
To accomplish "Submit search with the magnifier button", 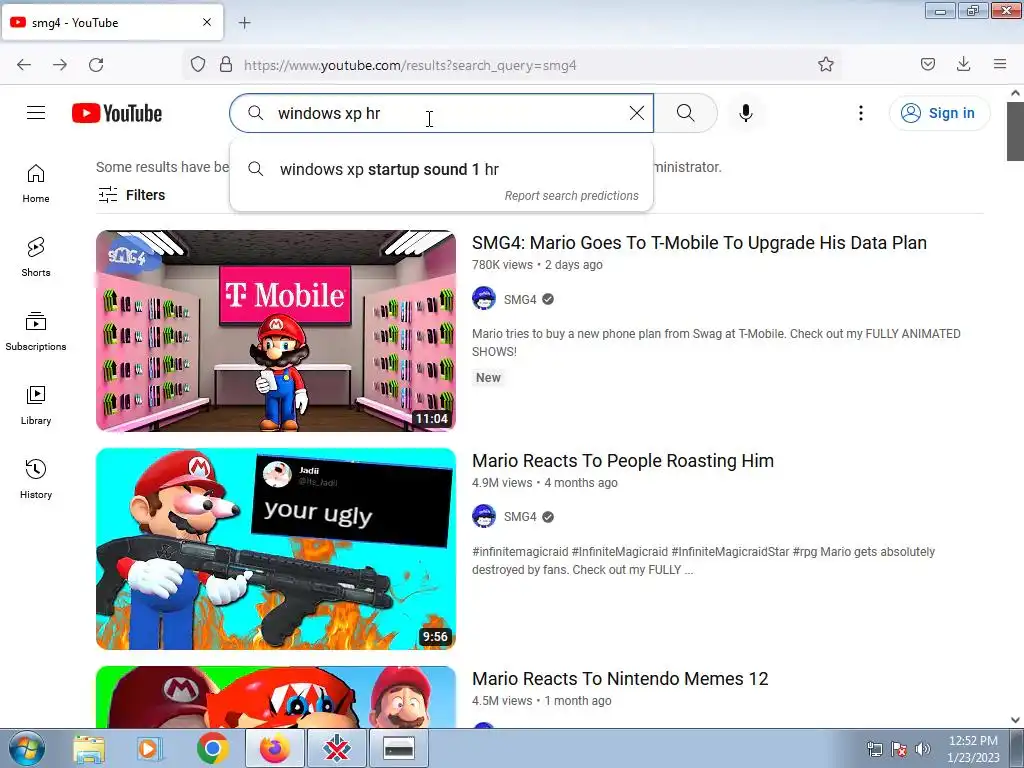I will [x=686, y=113].
